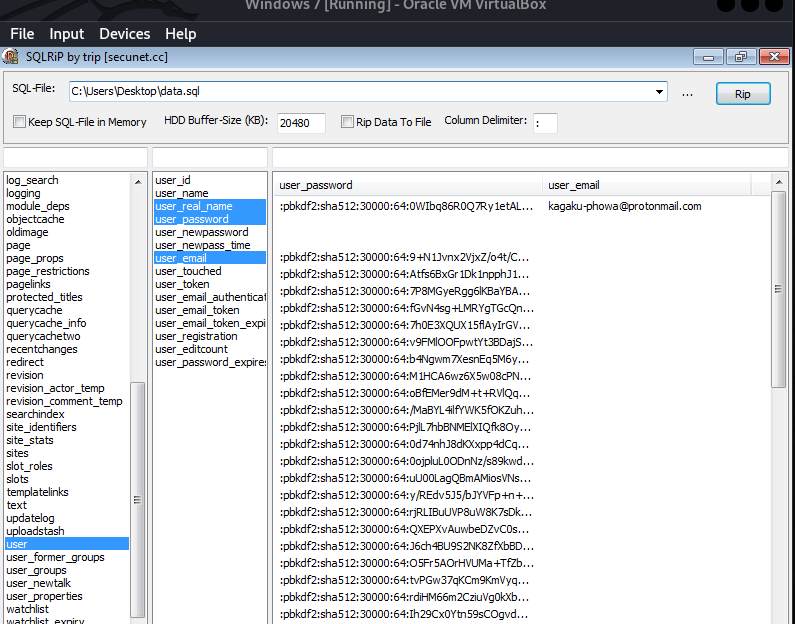Click the restore window button of SQLRiP
The image size is (795, 624).
(x=741, y=57)
